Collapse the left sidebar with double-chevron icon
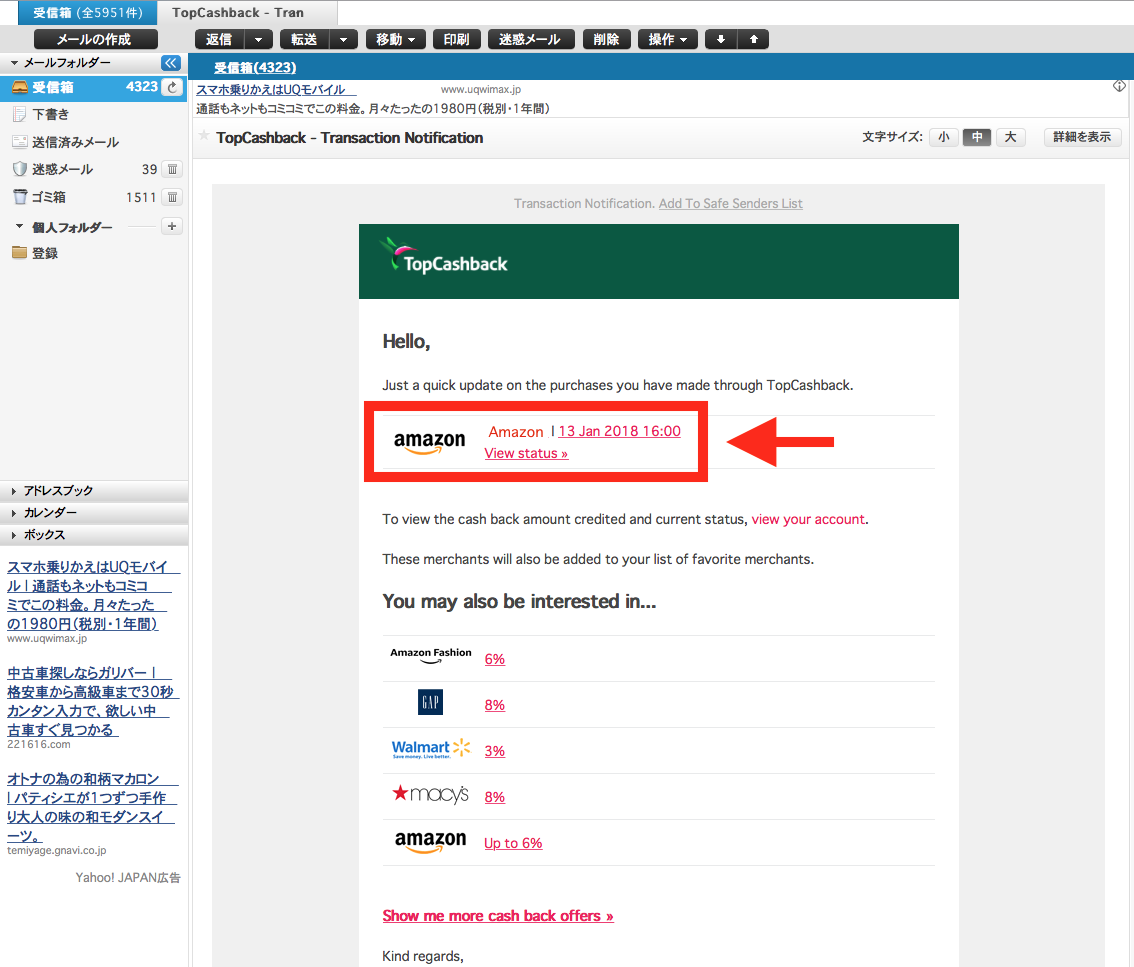This screenshot has height=967, width=1134. [171, 62]
